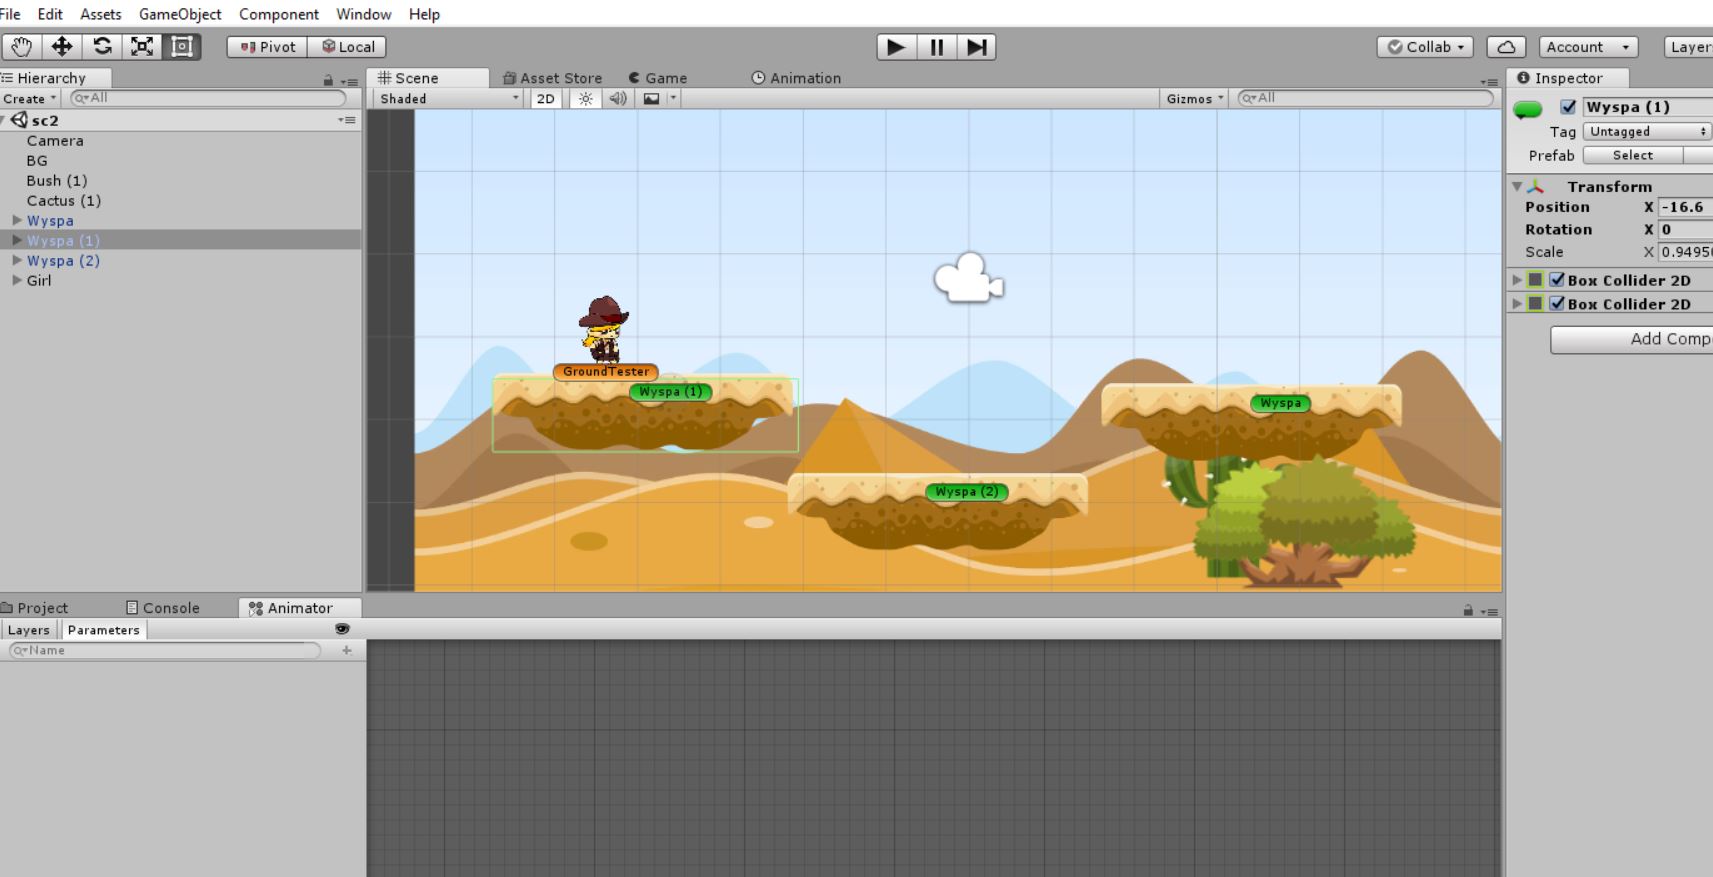The image size is (1713, 877).
Task: Switch to the Asset Store tab
Action: pos(552,78)
